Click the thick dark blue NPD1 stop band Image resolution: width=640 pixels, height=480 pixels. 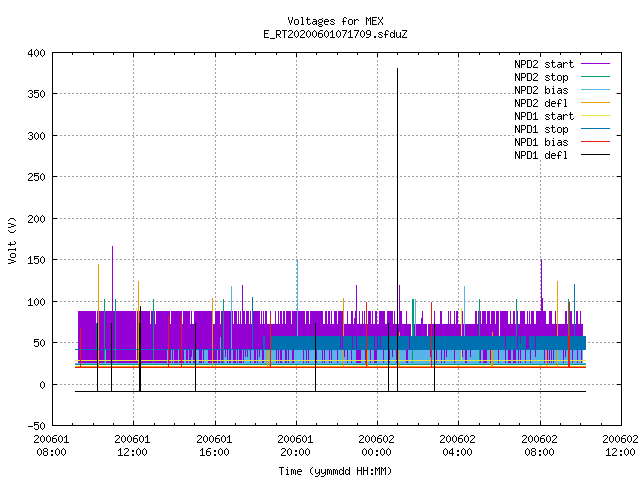[428, 343]
